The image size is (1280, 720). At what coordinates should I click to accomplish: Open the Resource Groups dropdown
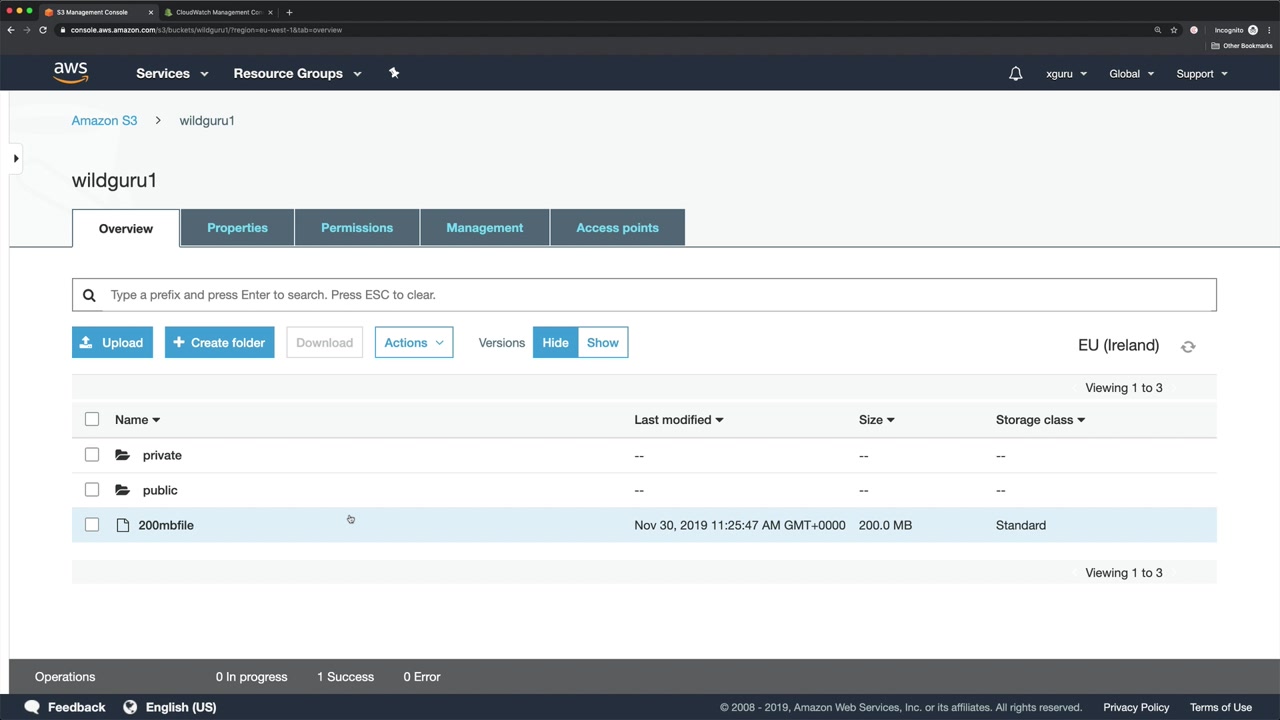coord(297,73)
